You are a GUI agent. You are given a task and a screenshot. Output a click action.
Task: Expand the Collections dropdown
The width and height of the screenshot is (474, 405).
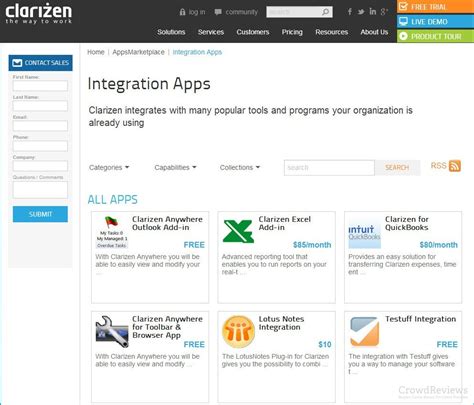coord(240,167)
